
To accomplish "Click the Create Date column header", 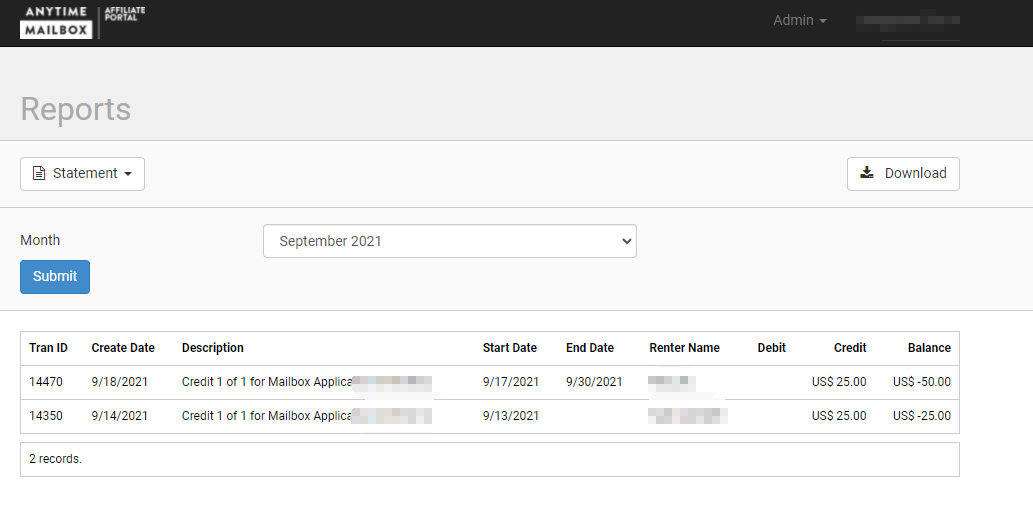I will pyautogui.click(x=123, y=348).
